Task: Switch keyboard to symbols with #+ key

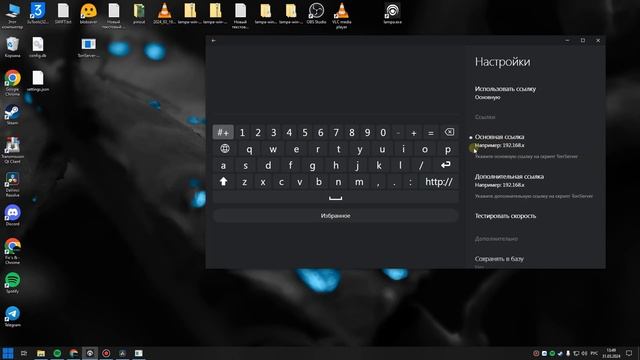Action: click(x=223, y=132)
